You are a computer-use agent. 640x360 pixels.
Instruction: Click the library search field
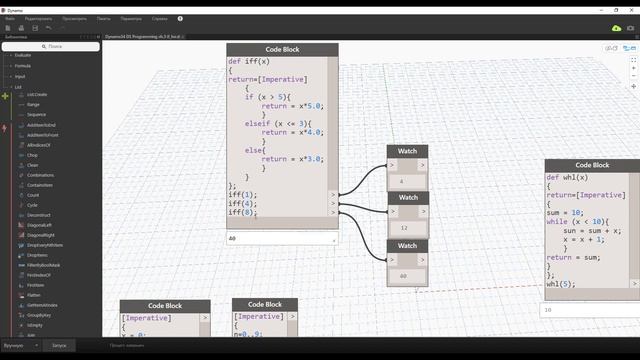click(51, 47)
